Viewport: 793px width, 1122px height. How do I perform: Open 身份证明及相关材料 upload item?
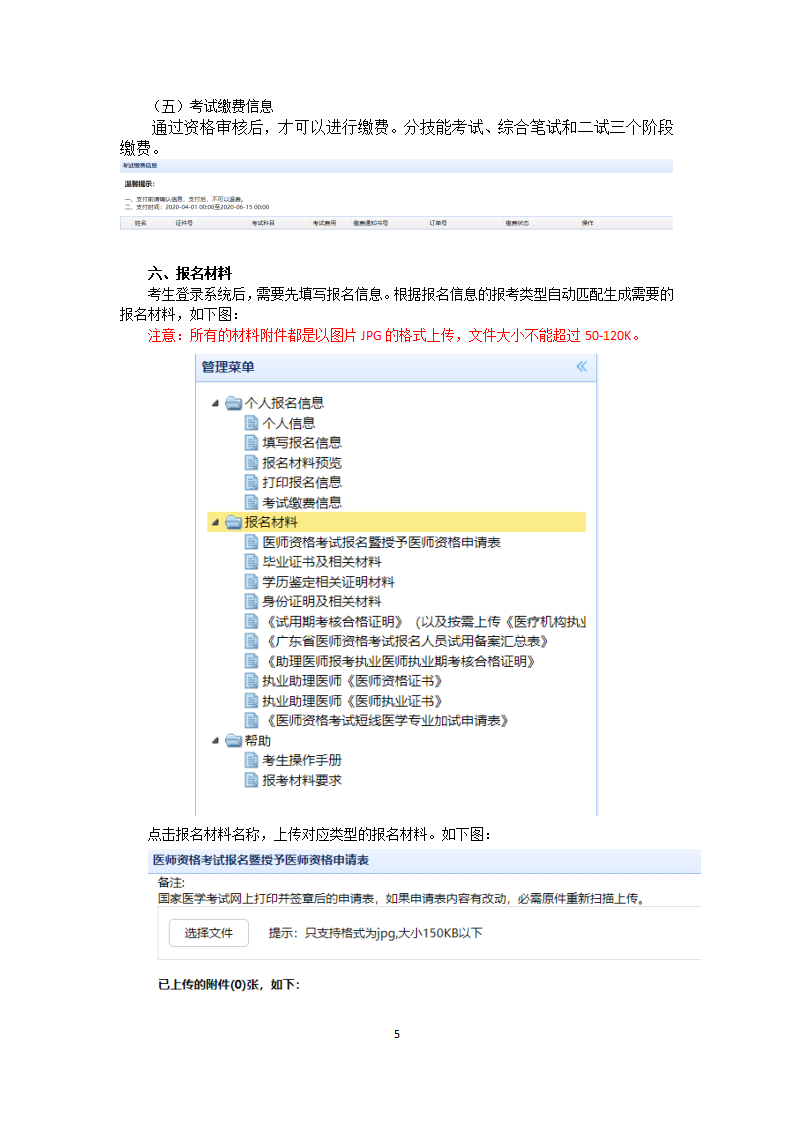(x=321, y=601)
